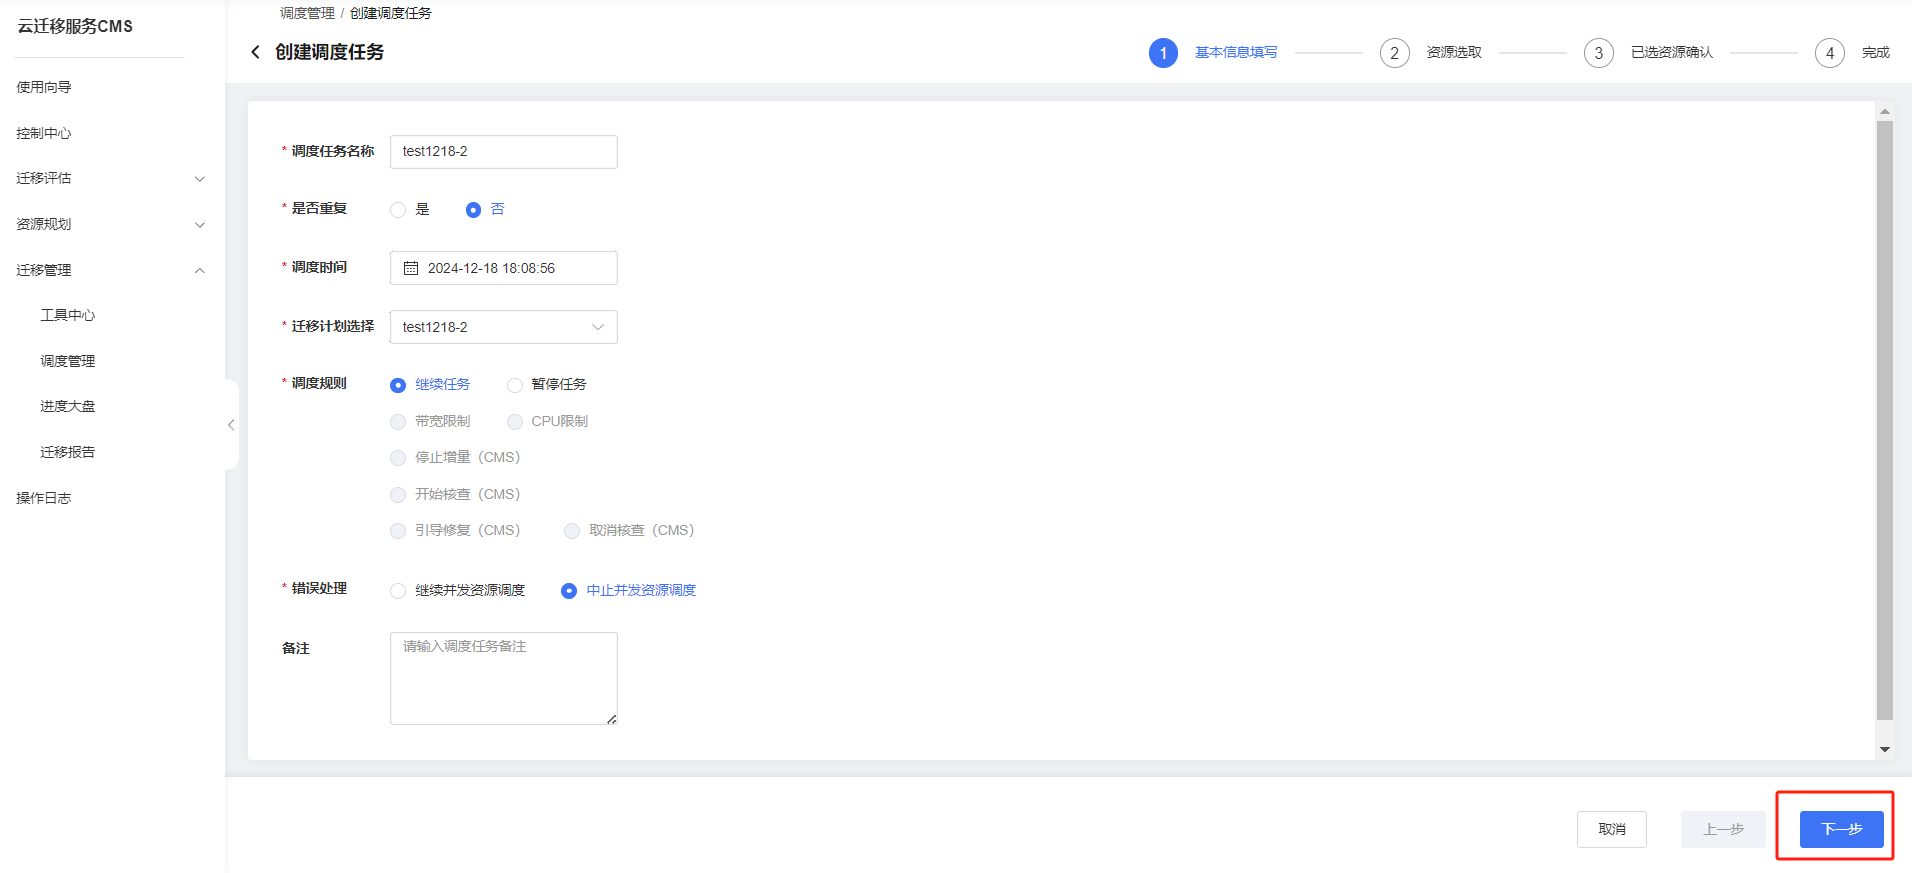The height and width of the screenshot is (873, 1912).
Task: Click the 已选资源确认 step label
Action: coord(1672,52)
